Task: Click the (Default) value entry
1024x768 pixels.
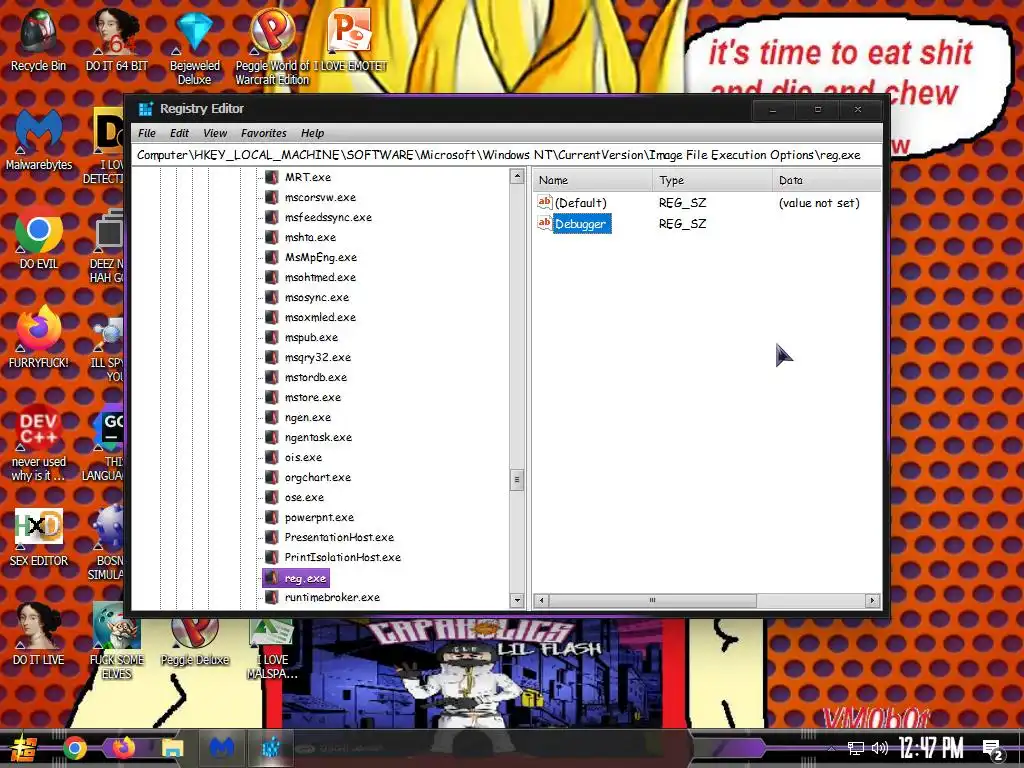Action: 581,203
